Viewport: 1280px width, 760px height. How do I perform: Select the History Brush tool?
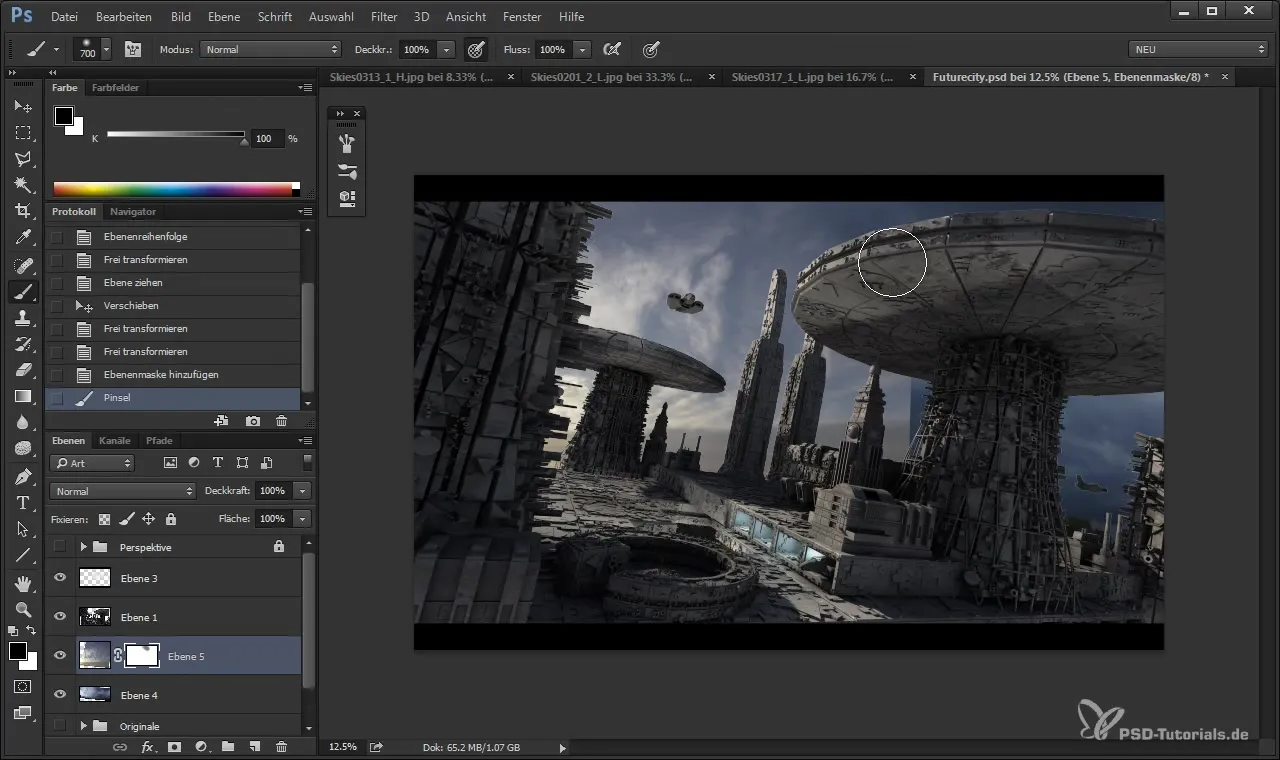(23, 344)
